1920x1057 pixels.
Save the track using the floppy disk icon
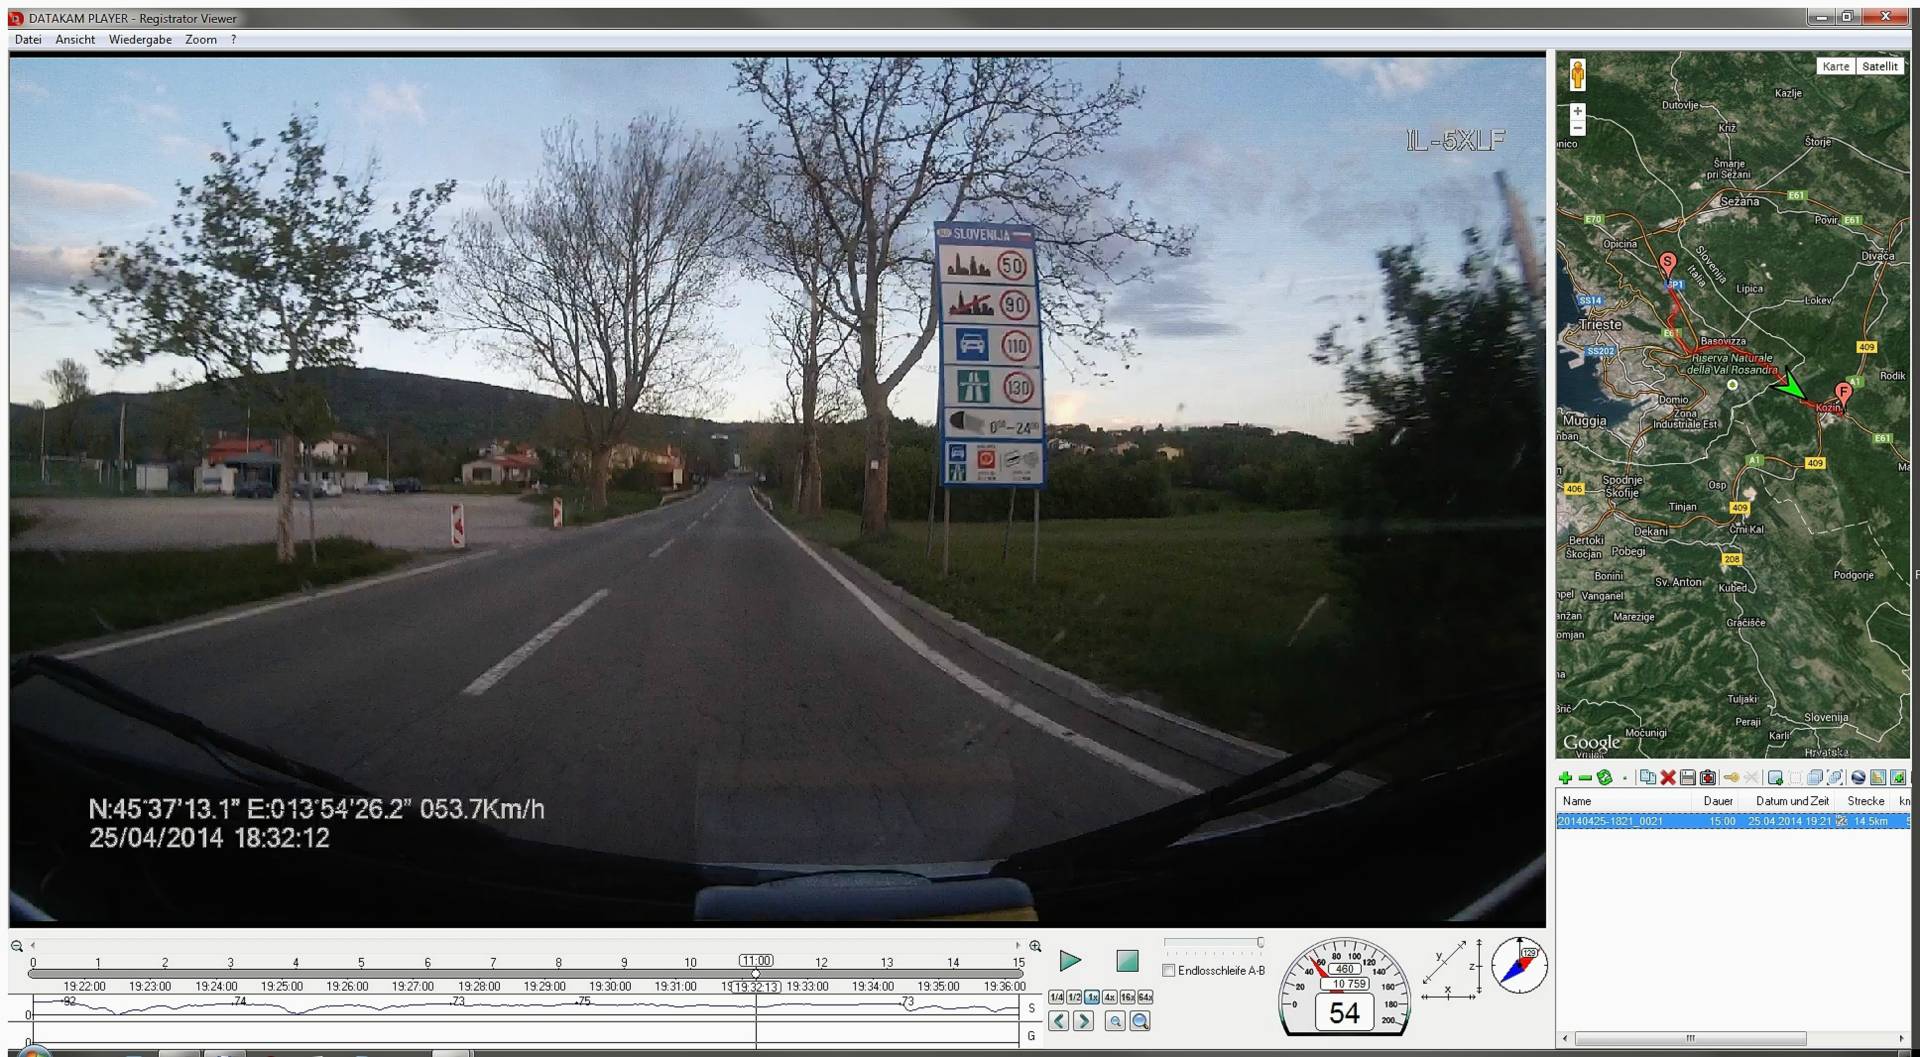[x=1688, y=778]
